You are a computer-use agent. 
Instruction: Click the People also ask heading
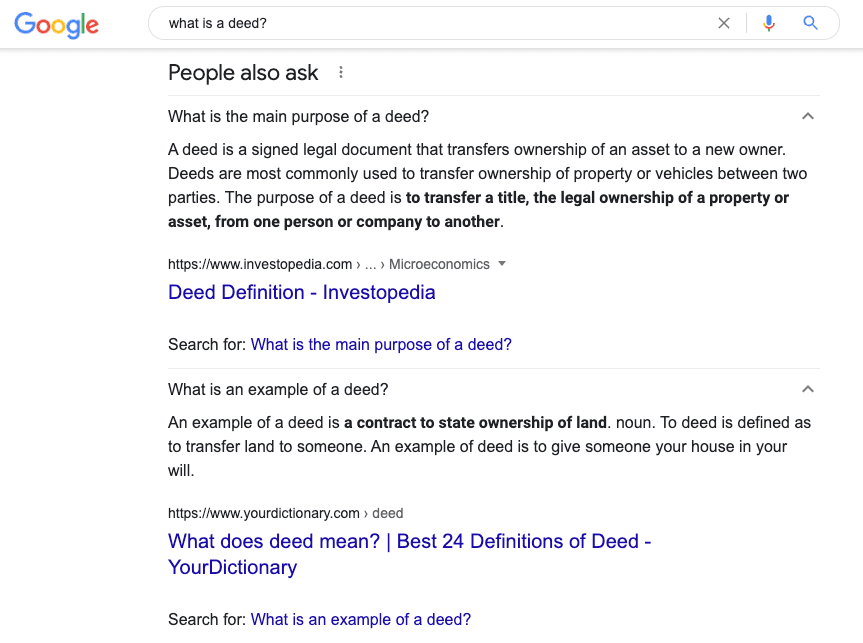pyautogui.click(x=243, y=73)
